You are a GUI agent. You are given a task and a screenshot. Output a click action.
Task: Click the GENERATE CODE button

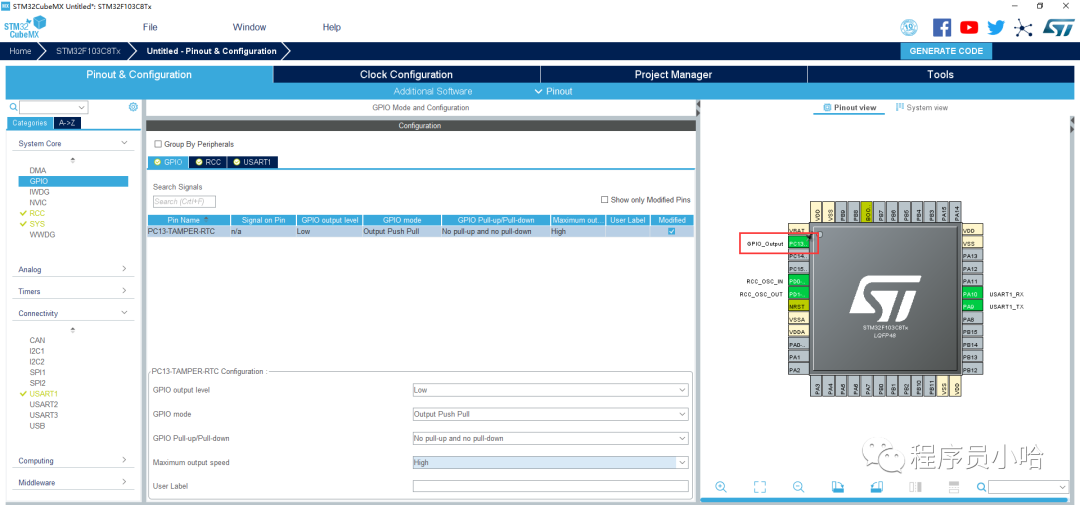pyautogui.click(x=945, y=51)
